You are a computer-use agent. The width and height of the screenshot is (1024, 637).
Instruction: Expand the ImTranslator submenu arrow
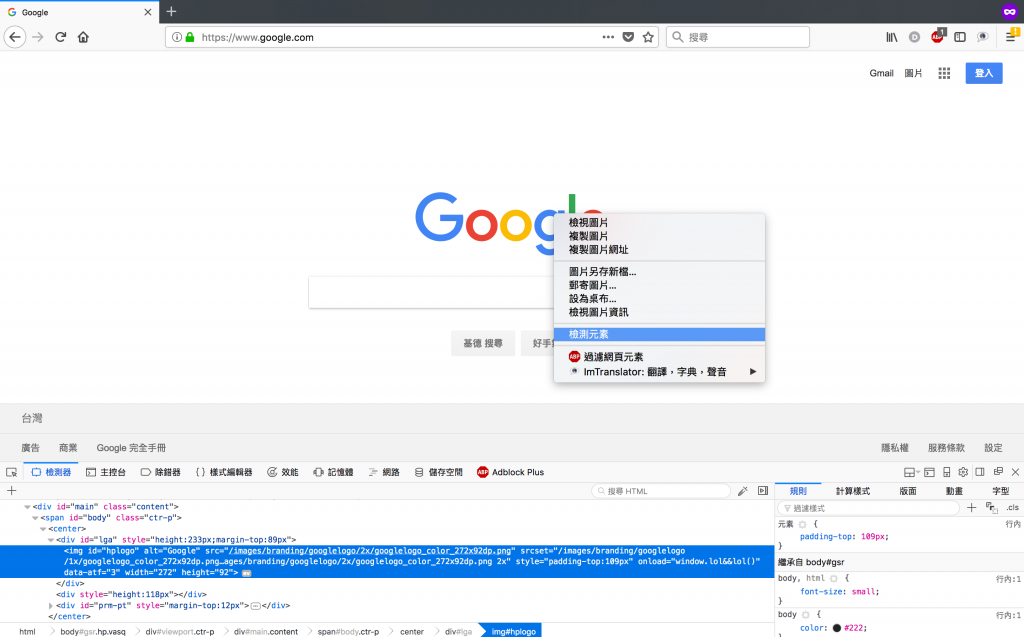tap(753, 372)
